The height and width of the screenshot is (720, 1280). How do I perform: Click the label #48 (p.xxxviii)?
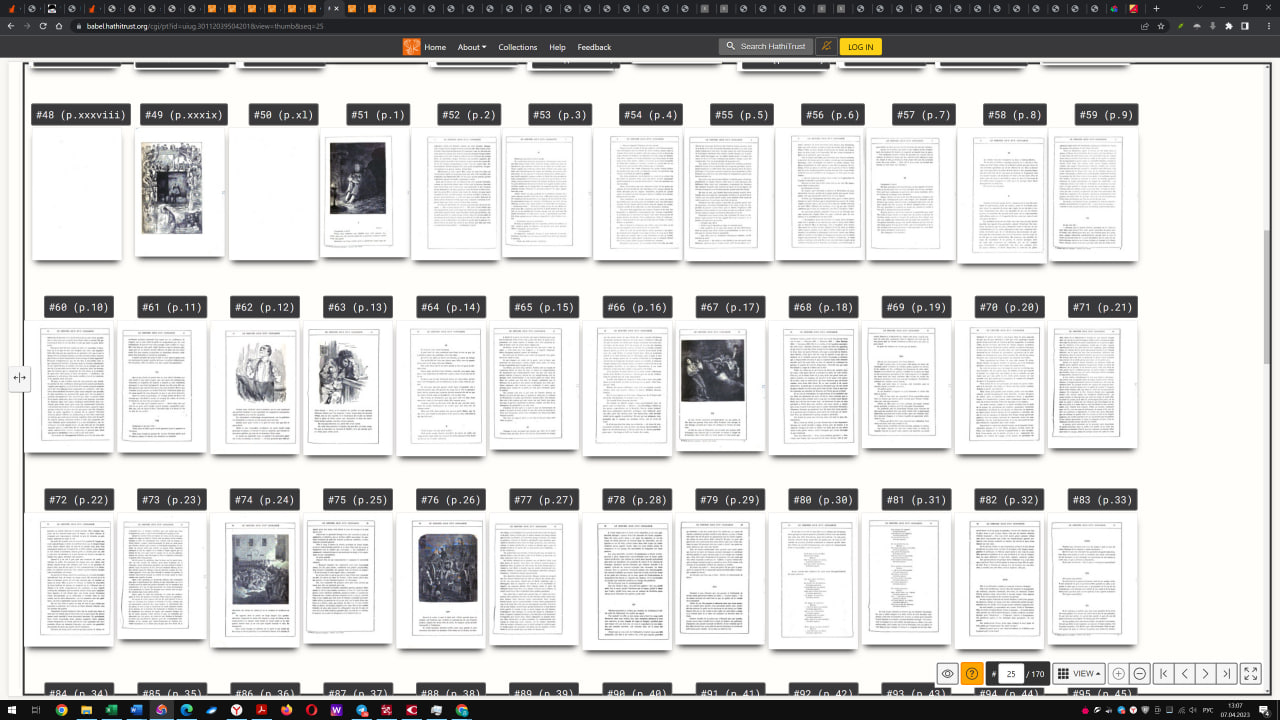coord(82,115)
